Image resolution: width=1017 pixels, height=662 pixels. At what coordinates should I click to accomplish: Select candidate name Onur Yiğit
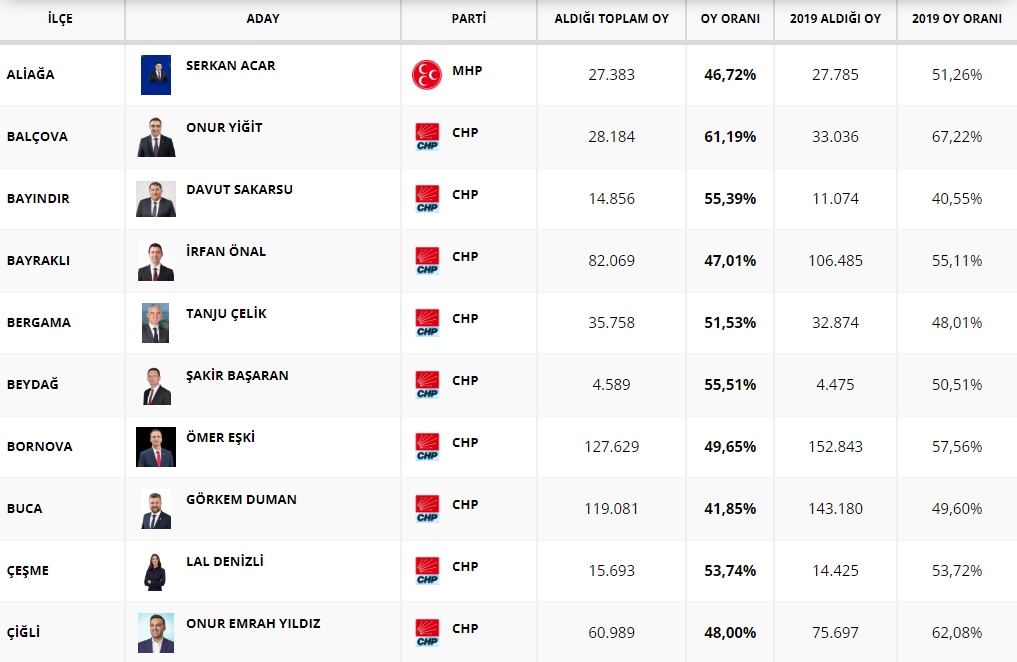pyautogui.click(x=224, y=128)
